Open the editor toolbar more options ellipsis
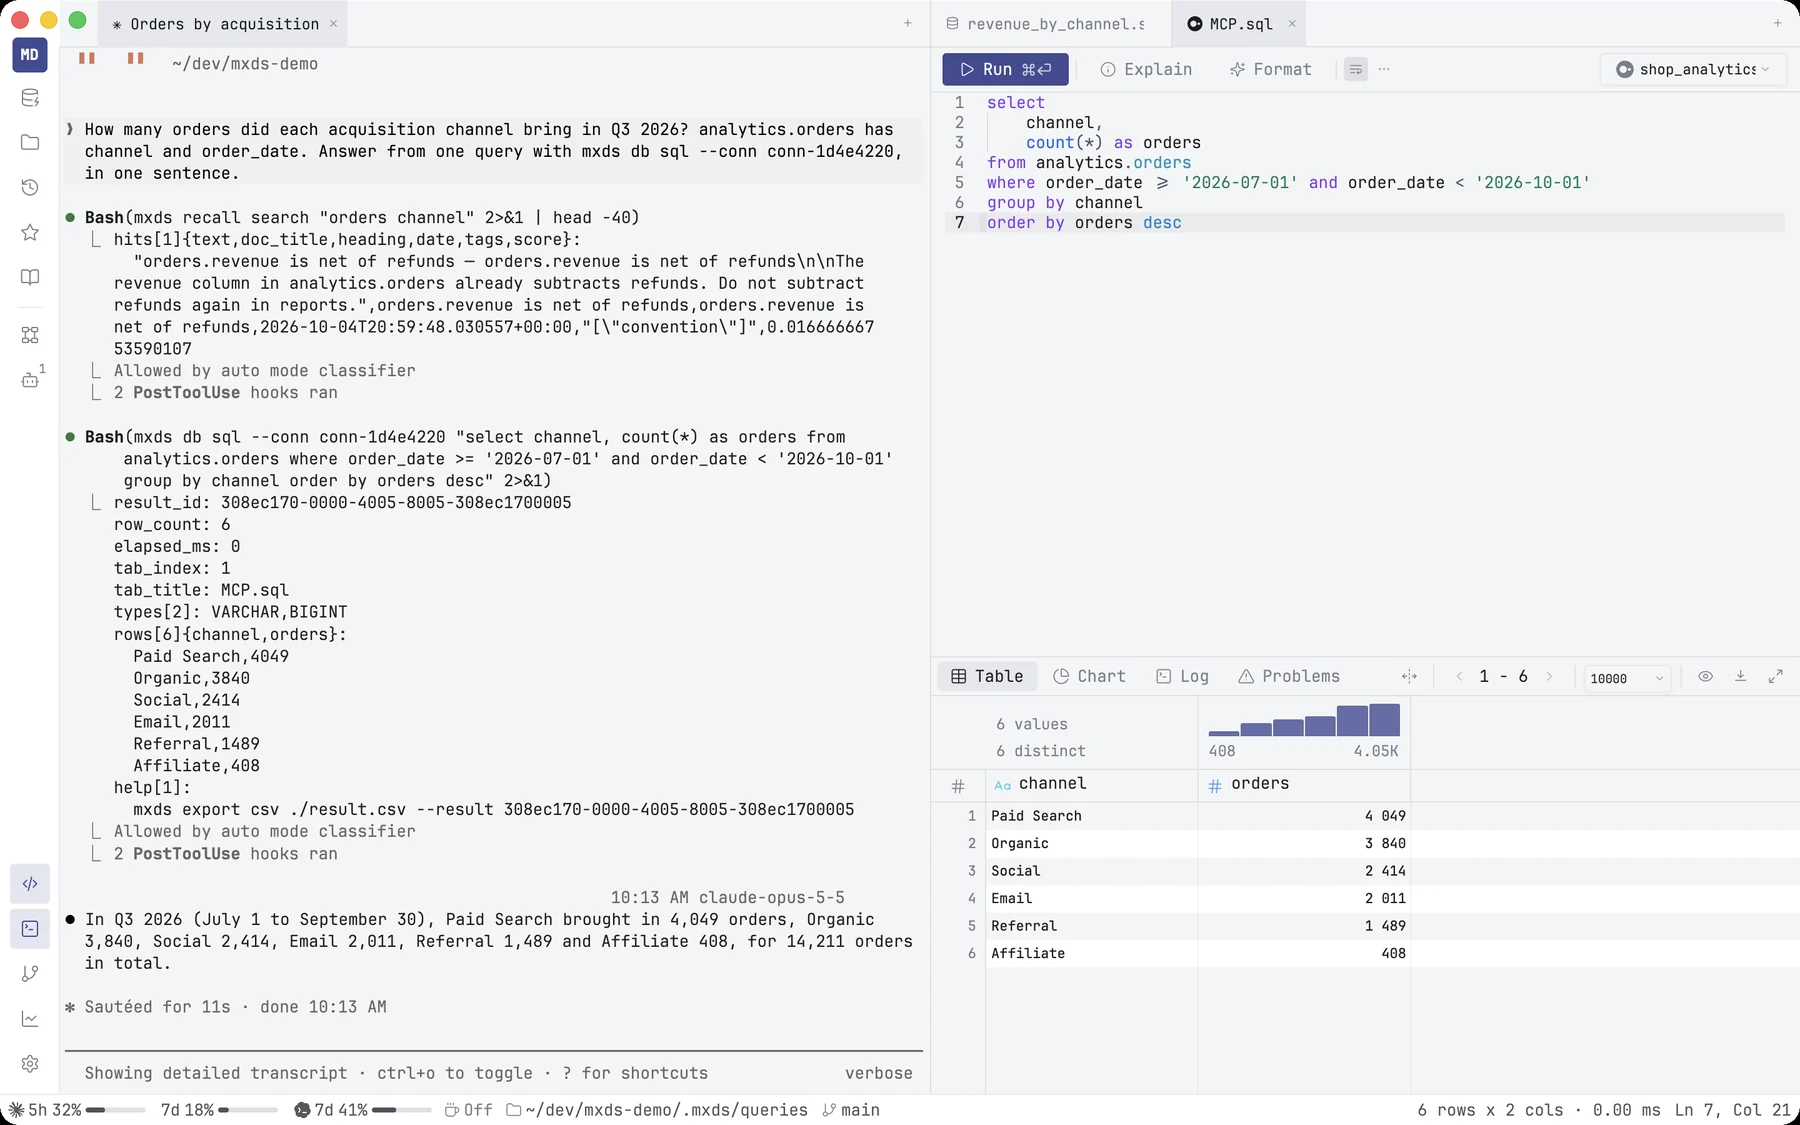 pos(1384,69)
